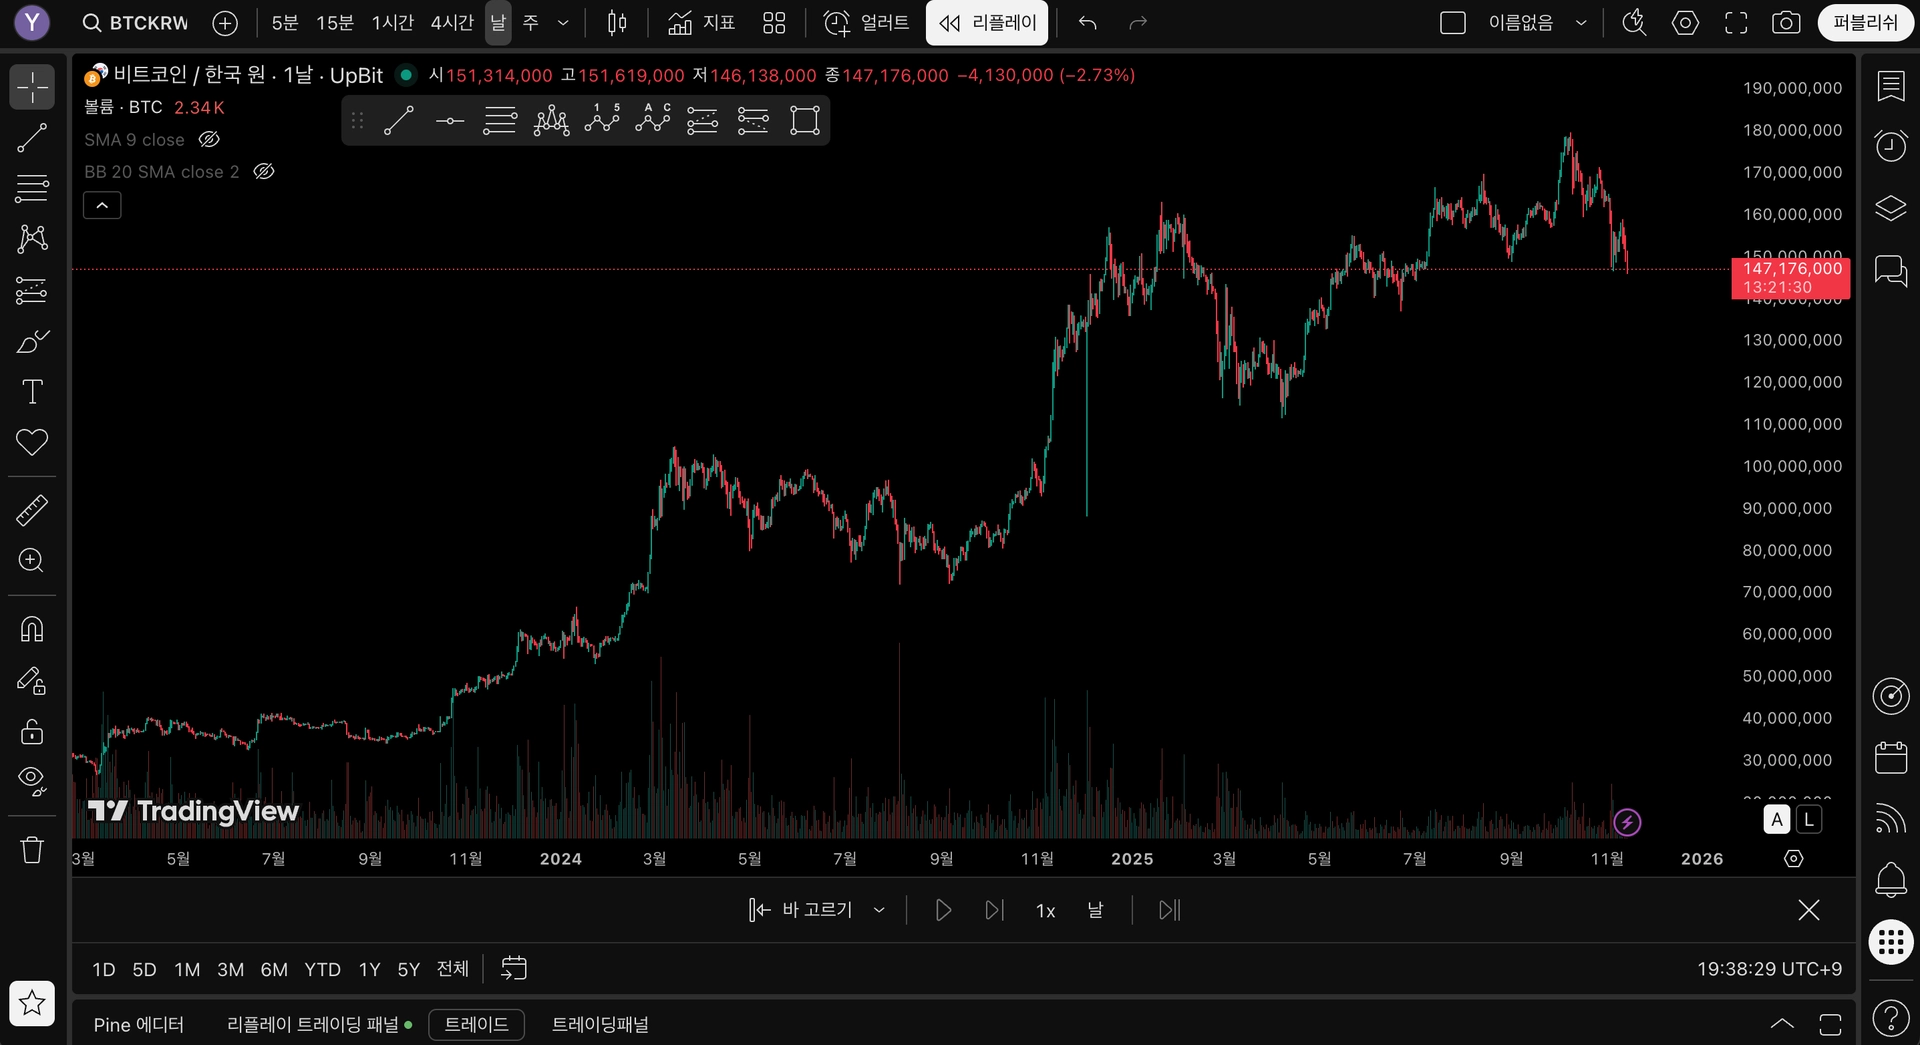Expand the time interval dropdown
Image resolution: width=1920 pixels, height=1045 pixels.
[564, 23]
